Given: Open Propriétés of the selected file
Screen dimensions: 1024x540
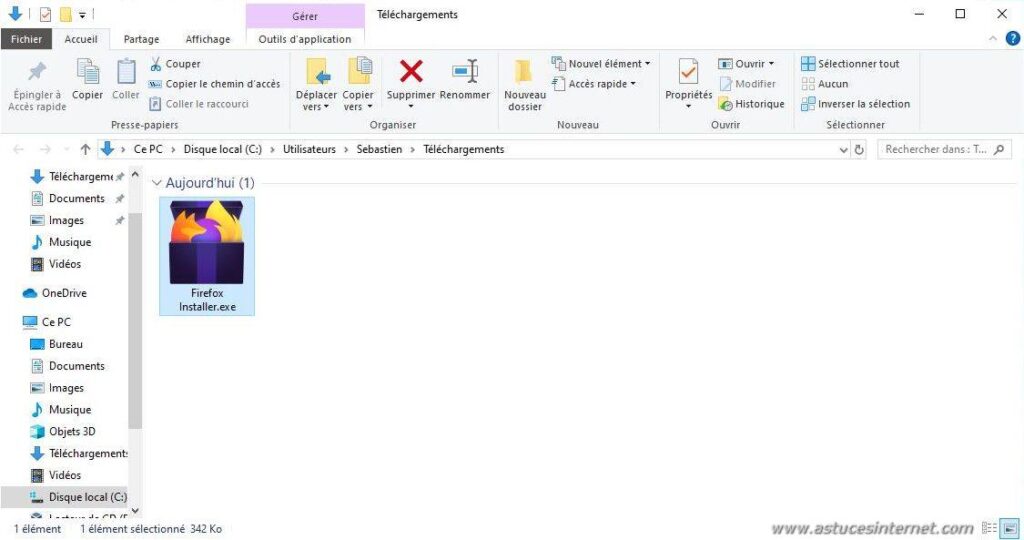Looking at the screenshot, I should click(x=688, y=83).
